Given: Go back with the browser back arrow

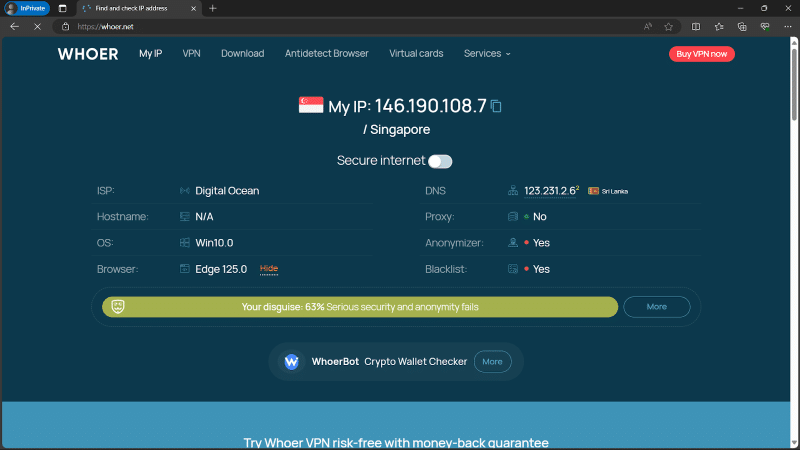Looking at the screenshot, I should tap(14, 27).
